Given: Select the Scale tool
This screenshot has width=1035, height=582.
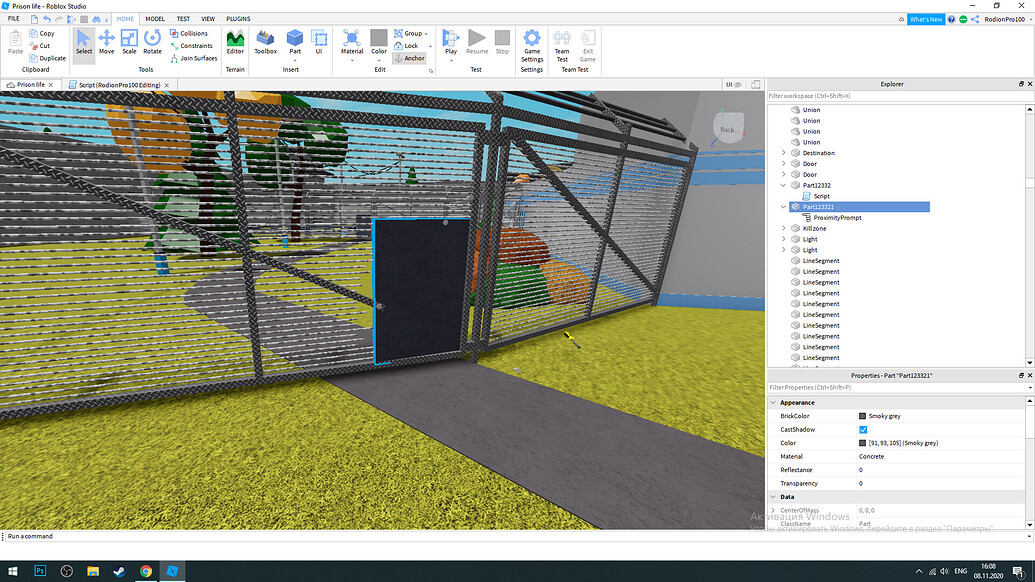Looking at the screenshot, I should pos(129,45).
